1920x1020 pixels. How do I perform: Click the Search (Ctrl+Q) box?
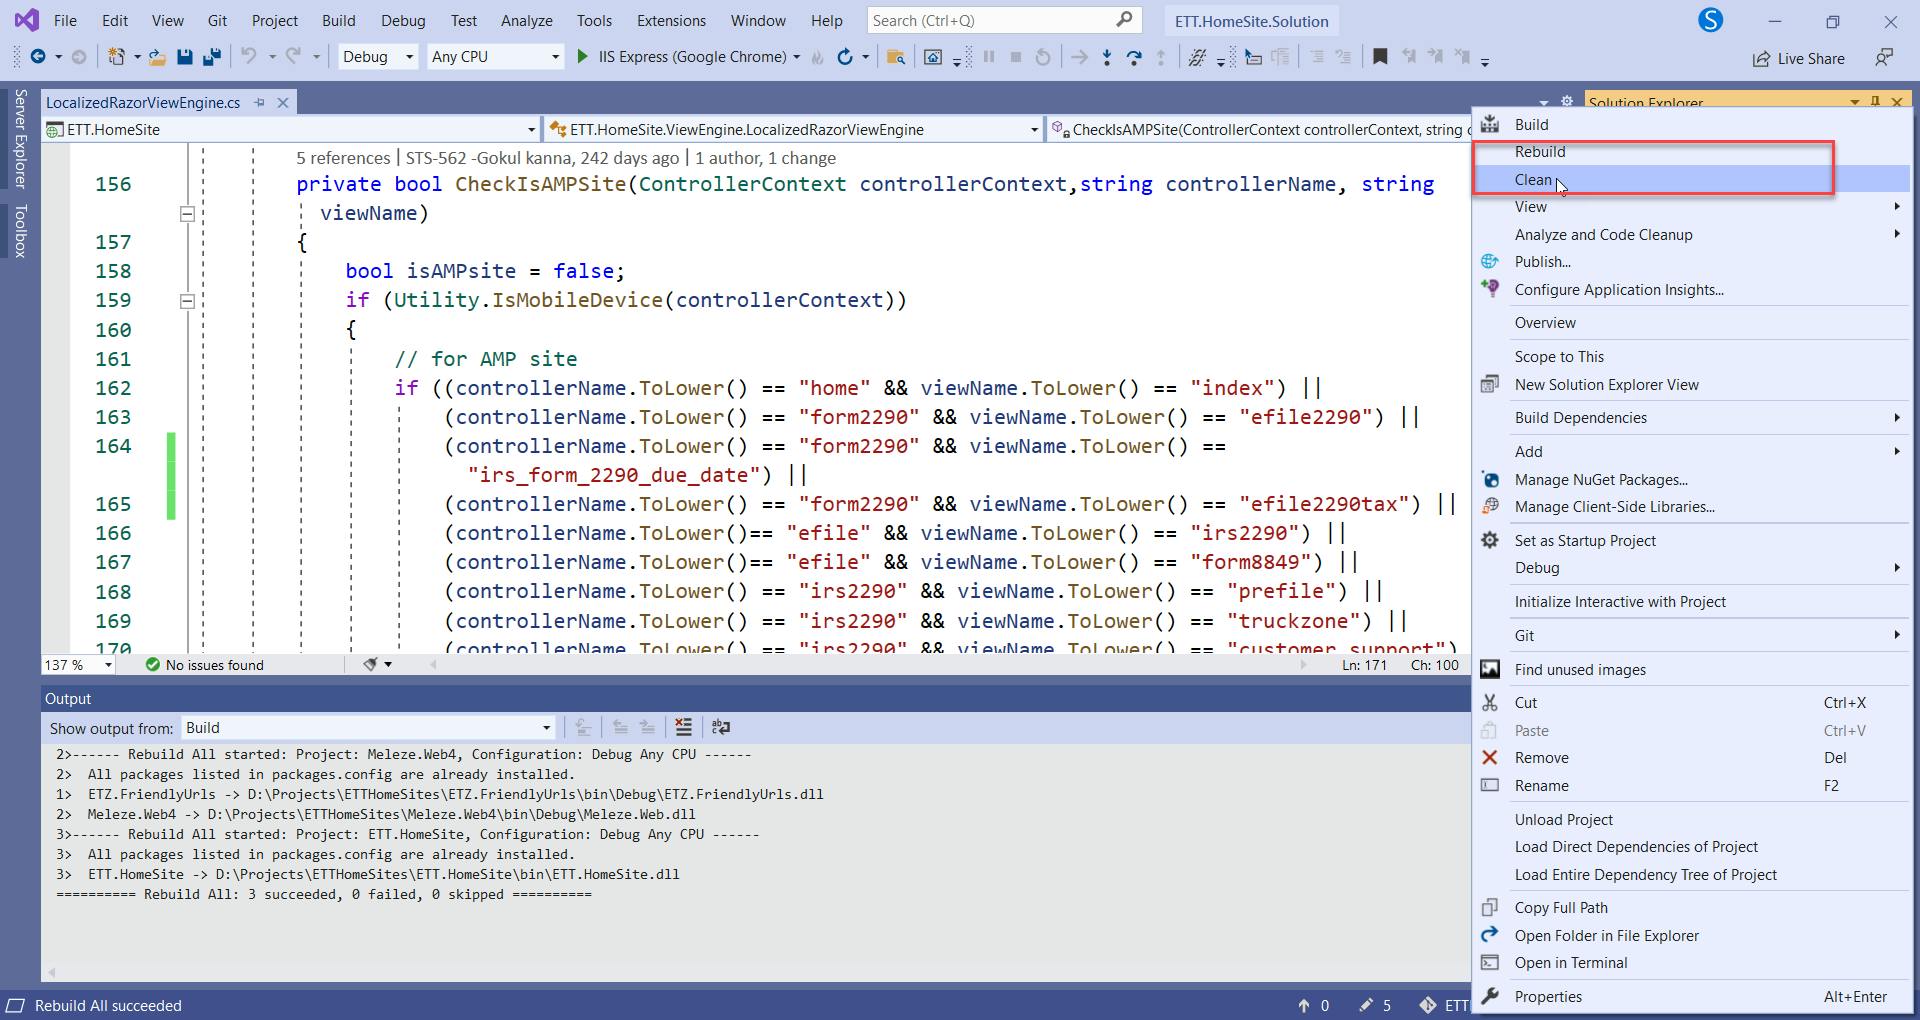coord(1004,20)
